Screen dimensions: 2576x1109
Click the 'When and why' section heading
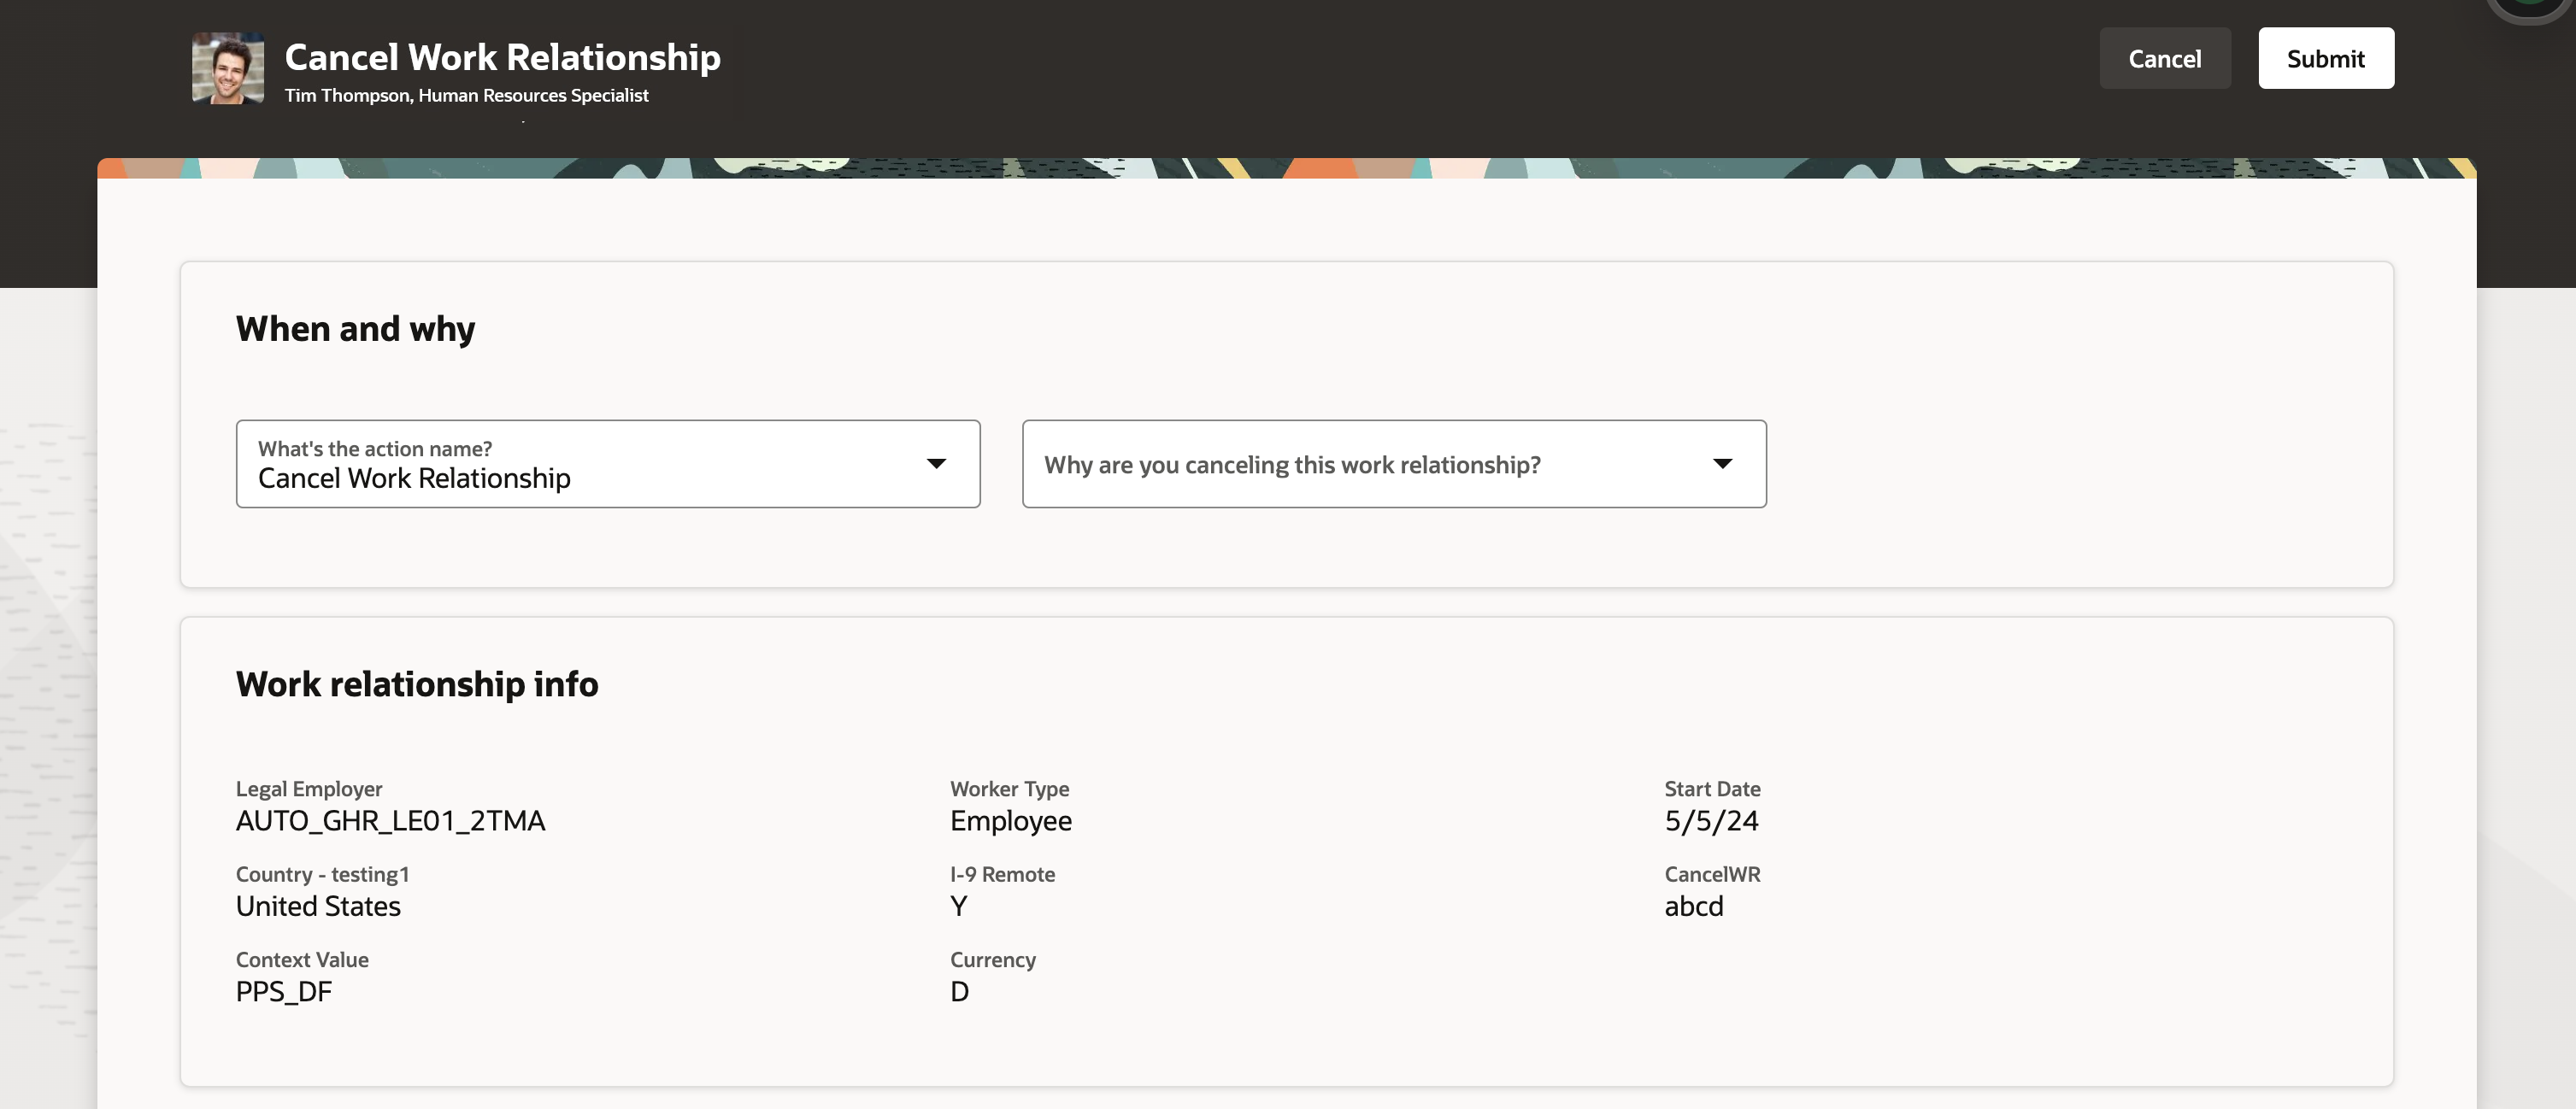(x=355, y=329)
